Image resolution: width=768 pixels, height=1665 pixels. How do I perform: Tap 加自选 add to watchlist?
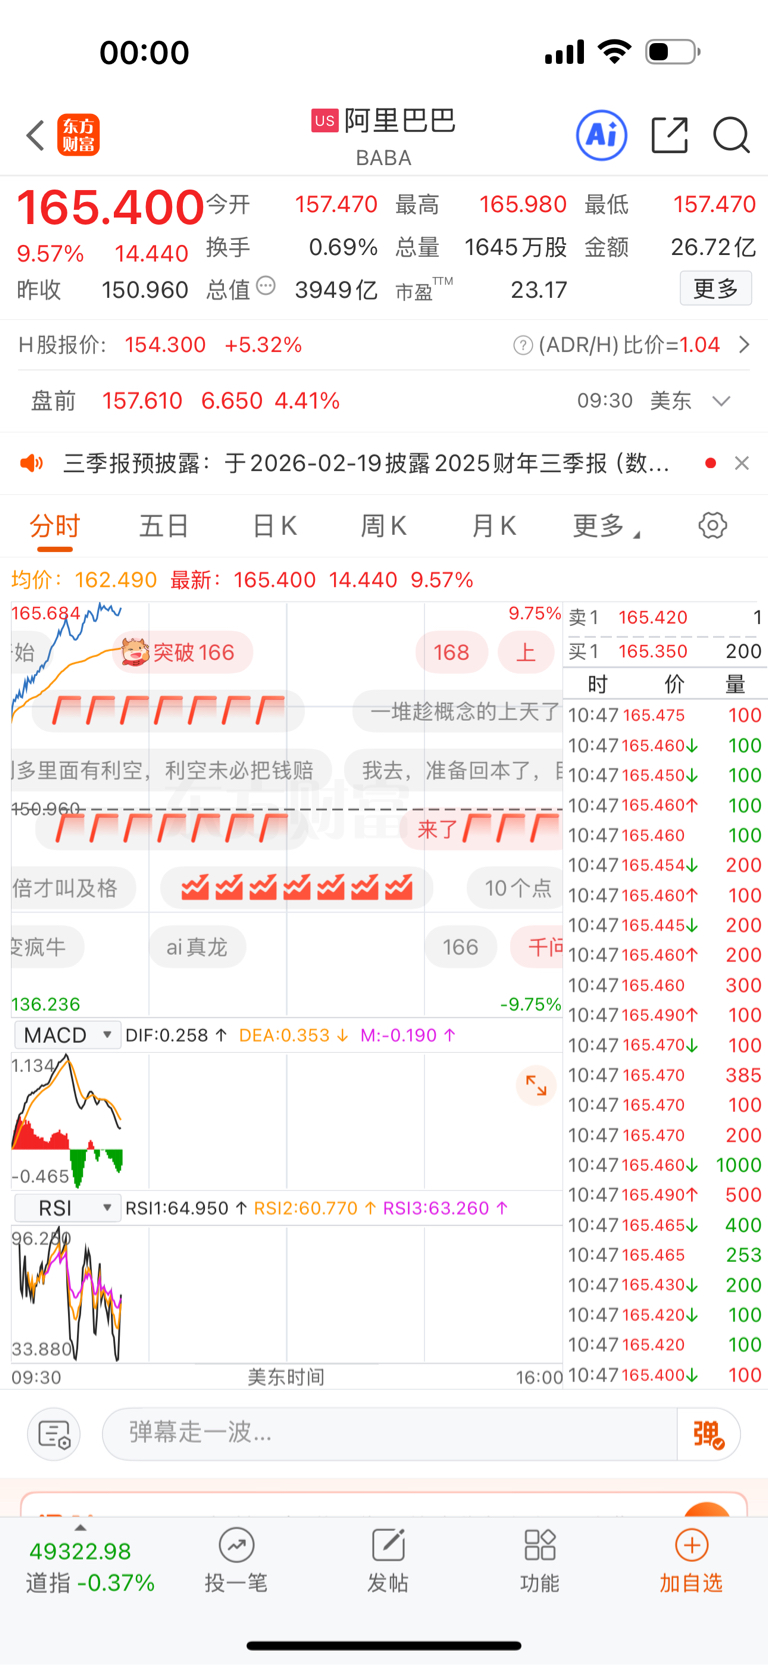pyautogui.click(x=691, y=1561)
